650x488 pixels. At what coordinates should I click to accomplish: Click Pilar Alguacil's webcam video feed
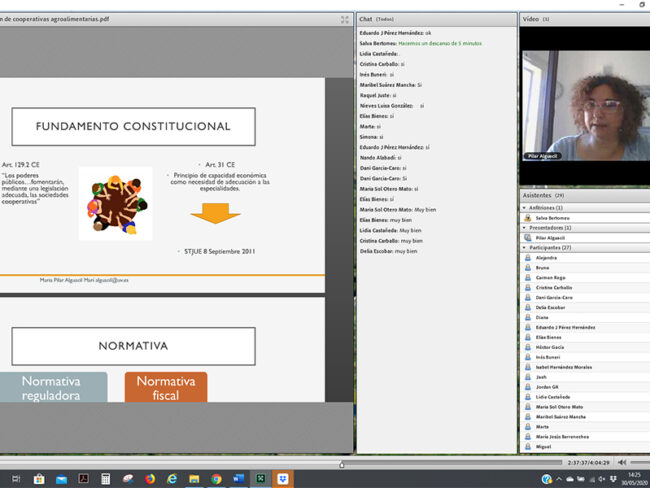click(x=584, y=105)
